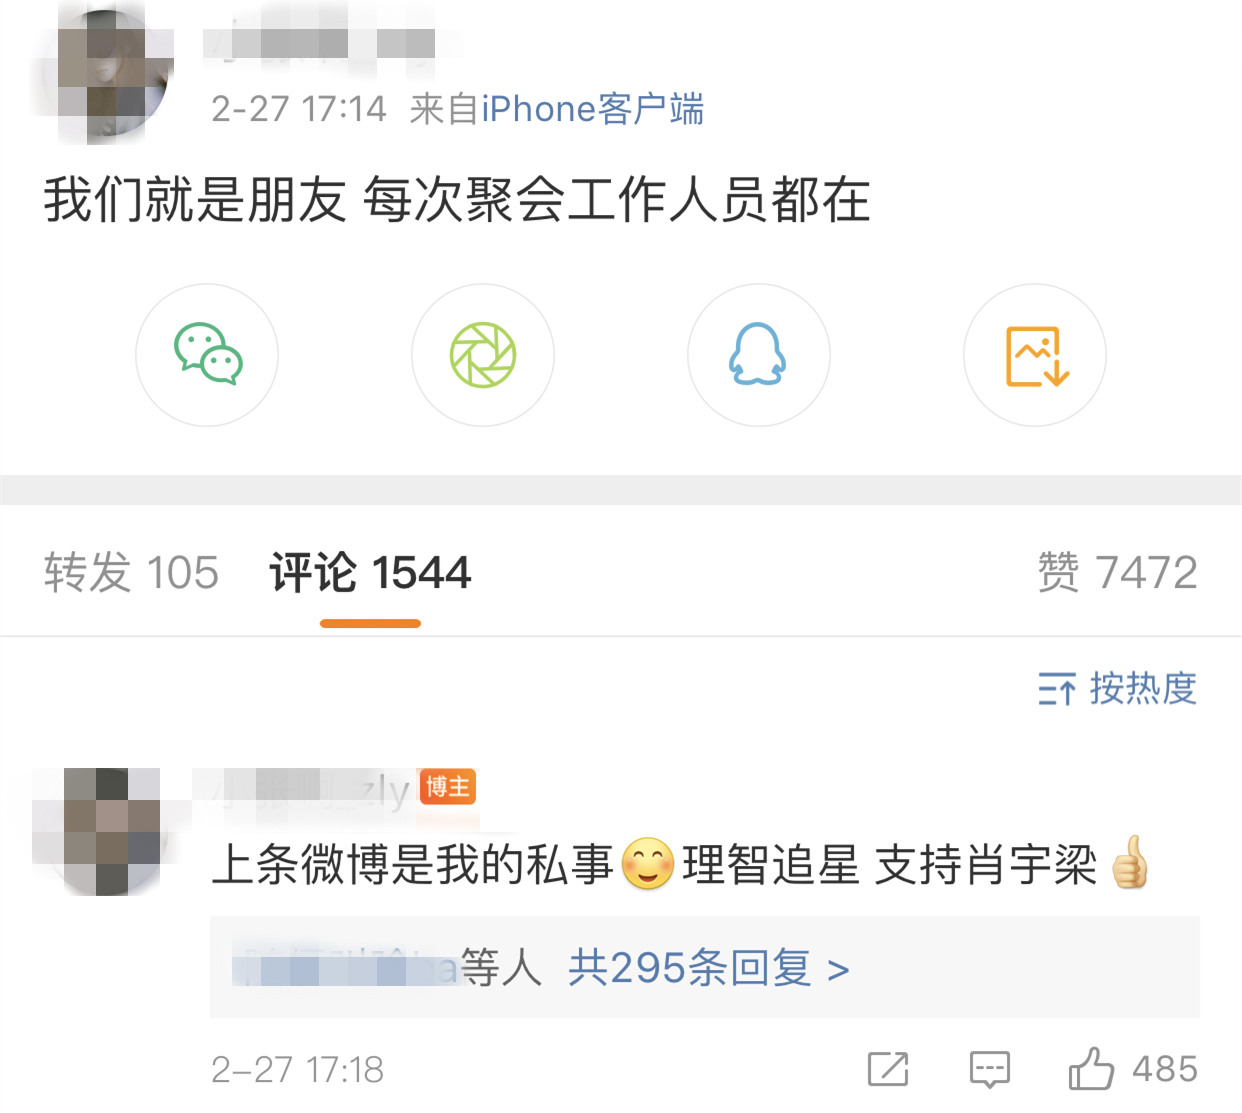Share post via QQ penguin icon

759,355
